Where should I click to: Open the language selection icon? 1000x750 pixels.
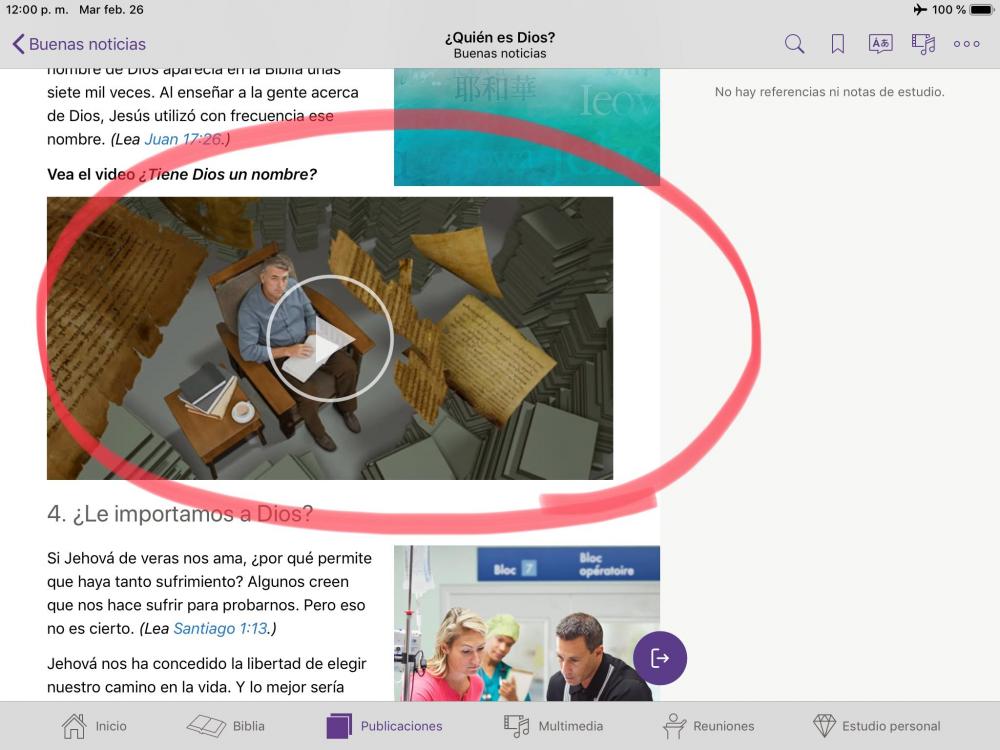[x=880, y=44]
